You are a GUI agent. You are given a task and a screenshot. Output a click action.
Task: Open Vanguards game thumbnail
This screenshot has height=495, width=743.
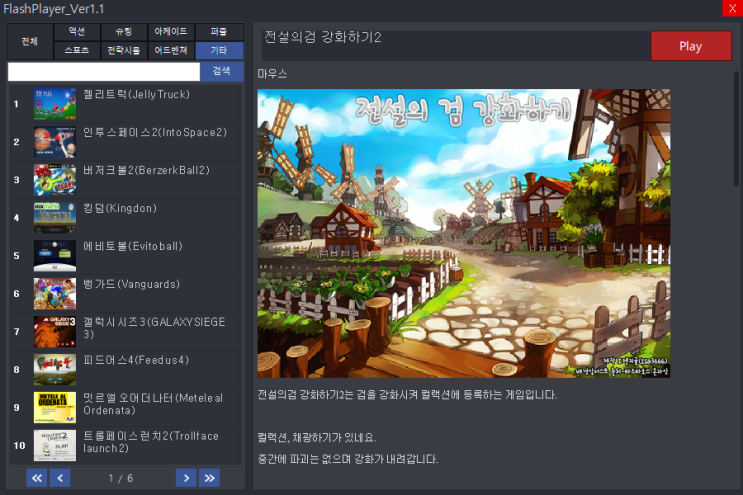pyautogui.click(x=55, y=293)
